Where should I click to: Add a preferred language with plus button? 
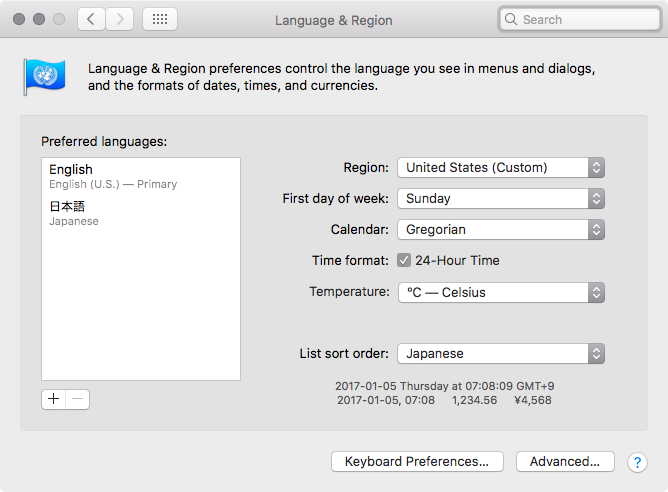coord(54,399)
